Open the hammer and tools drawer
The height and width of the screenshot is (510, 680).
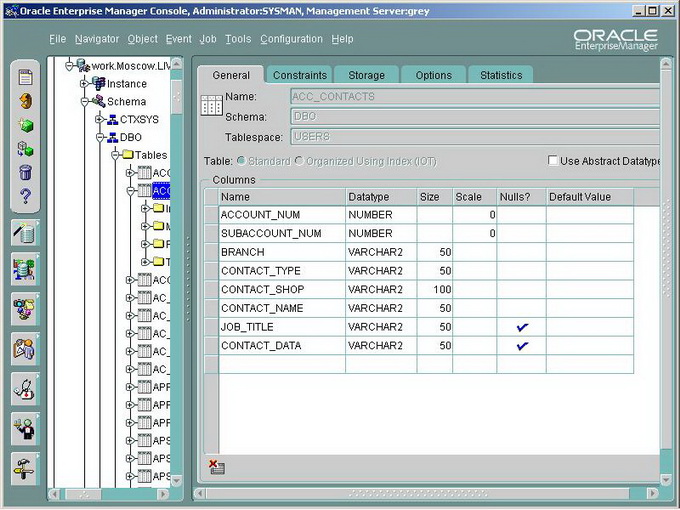click(x=25, y=469)
